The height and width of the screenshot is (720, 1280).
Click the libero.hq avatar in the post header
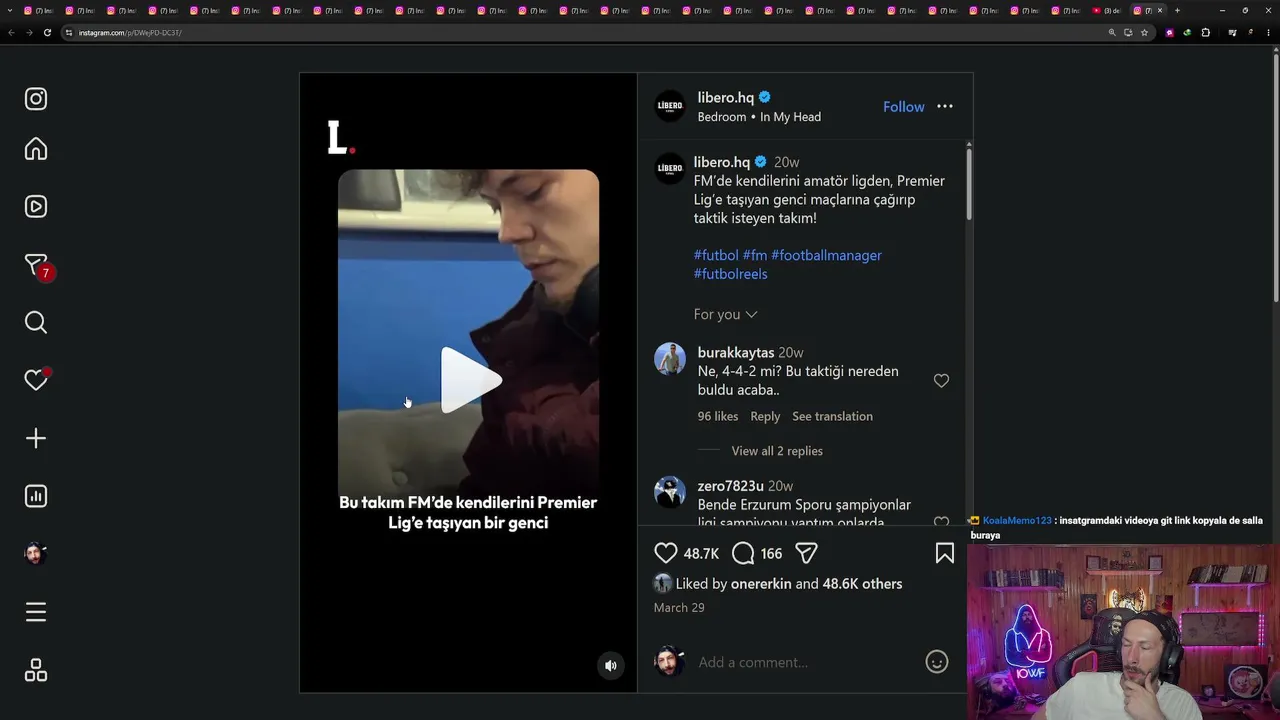[x=670, y=107]
